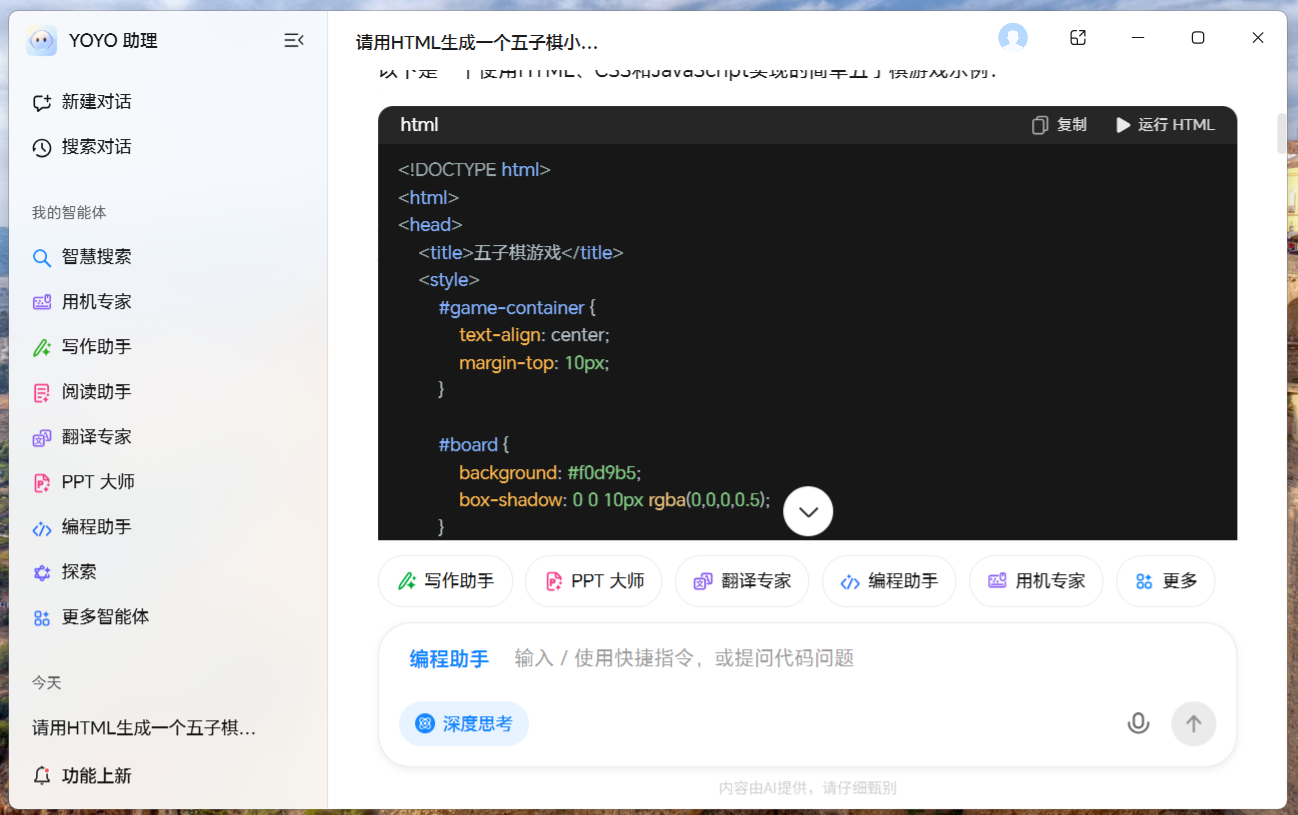Open the user profile avatar
1298x815 pixels.
click(x=1013, y=37)
